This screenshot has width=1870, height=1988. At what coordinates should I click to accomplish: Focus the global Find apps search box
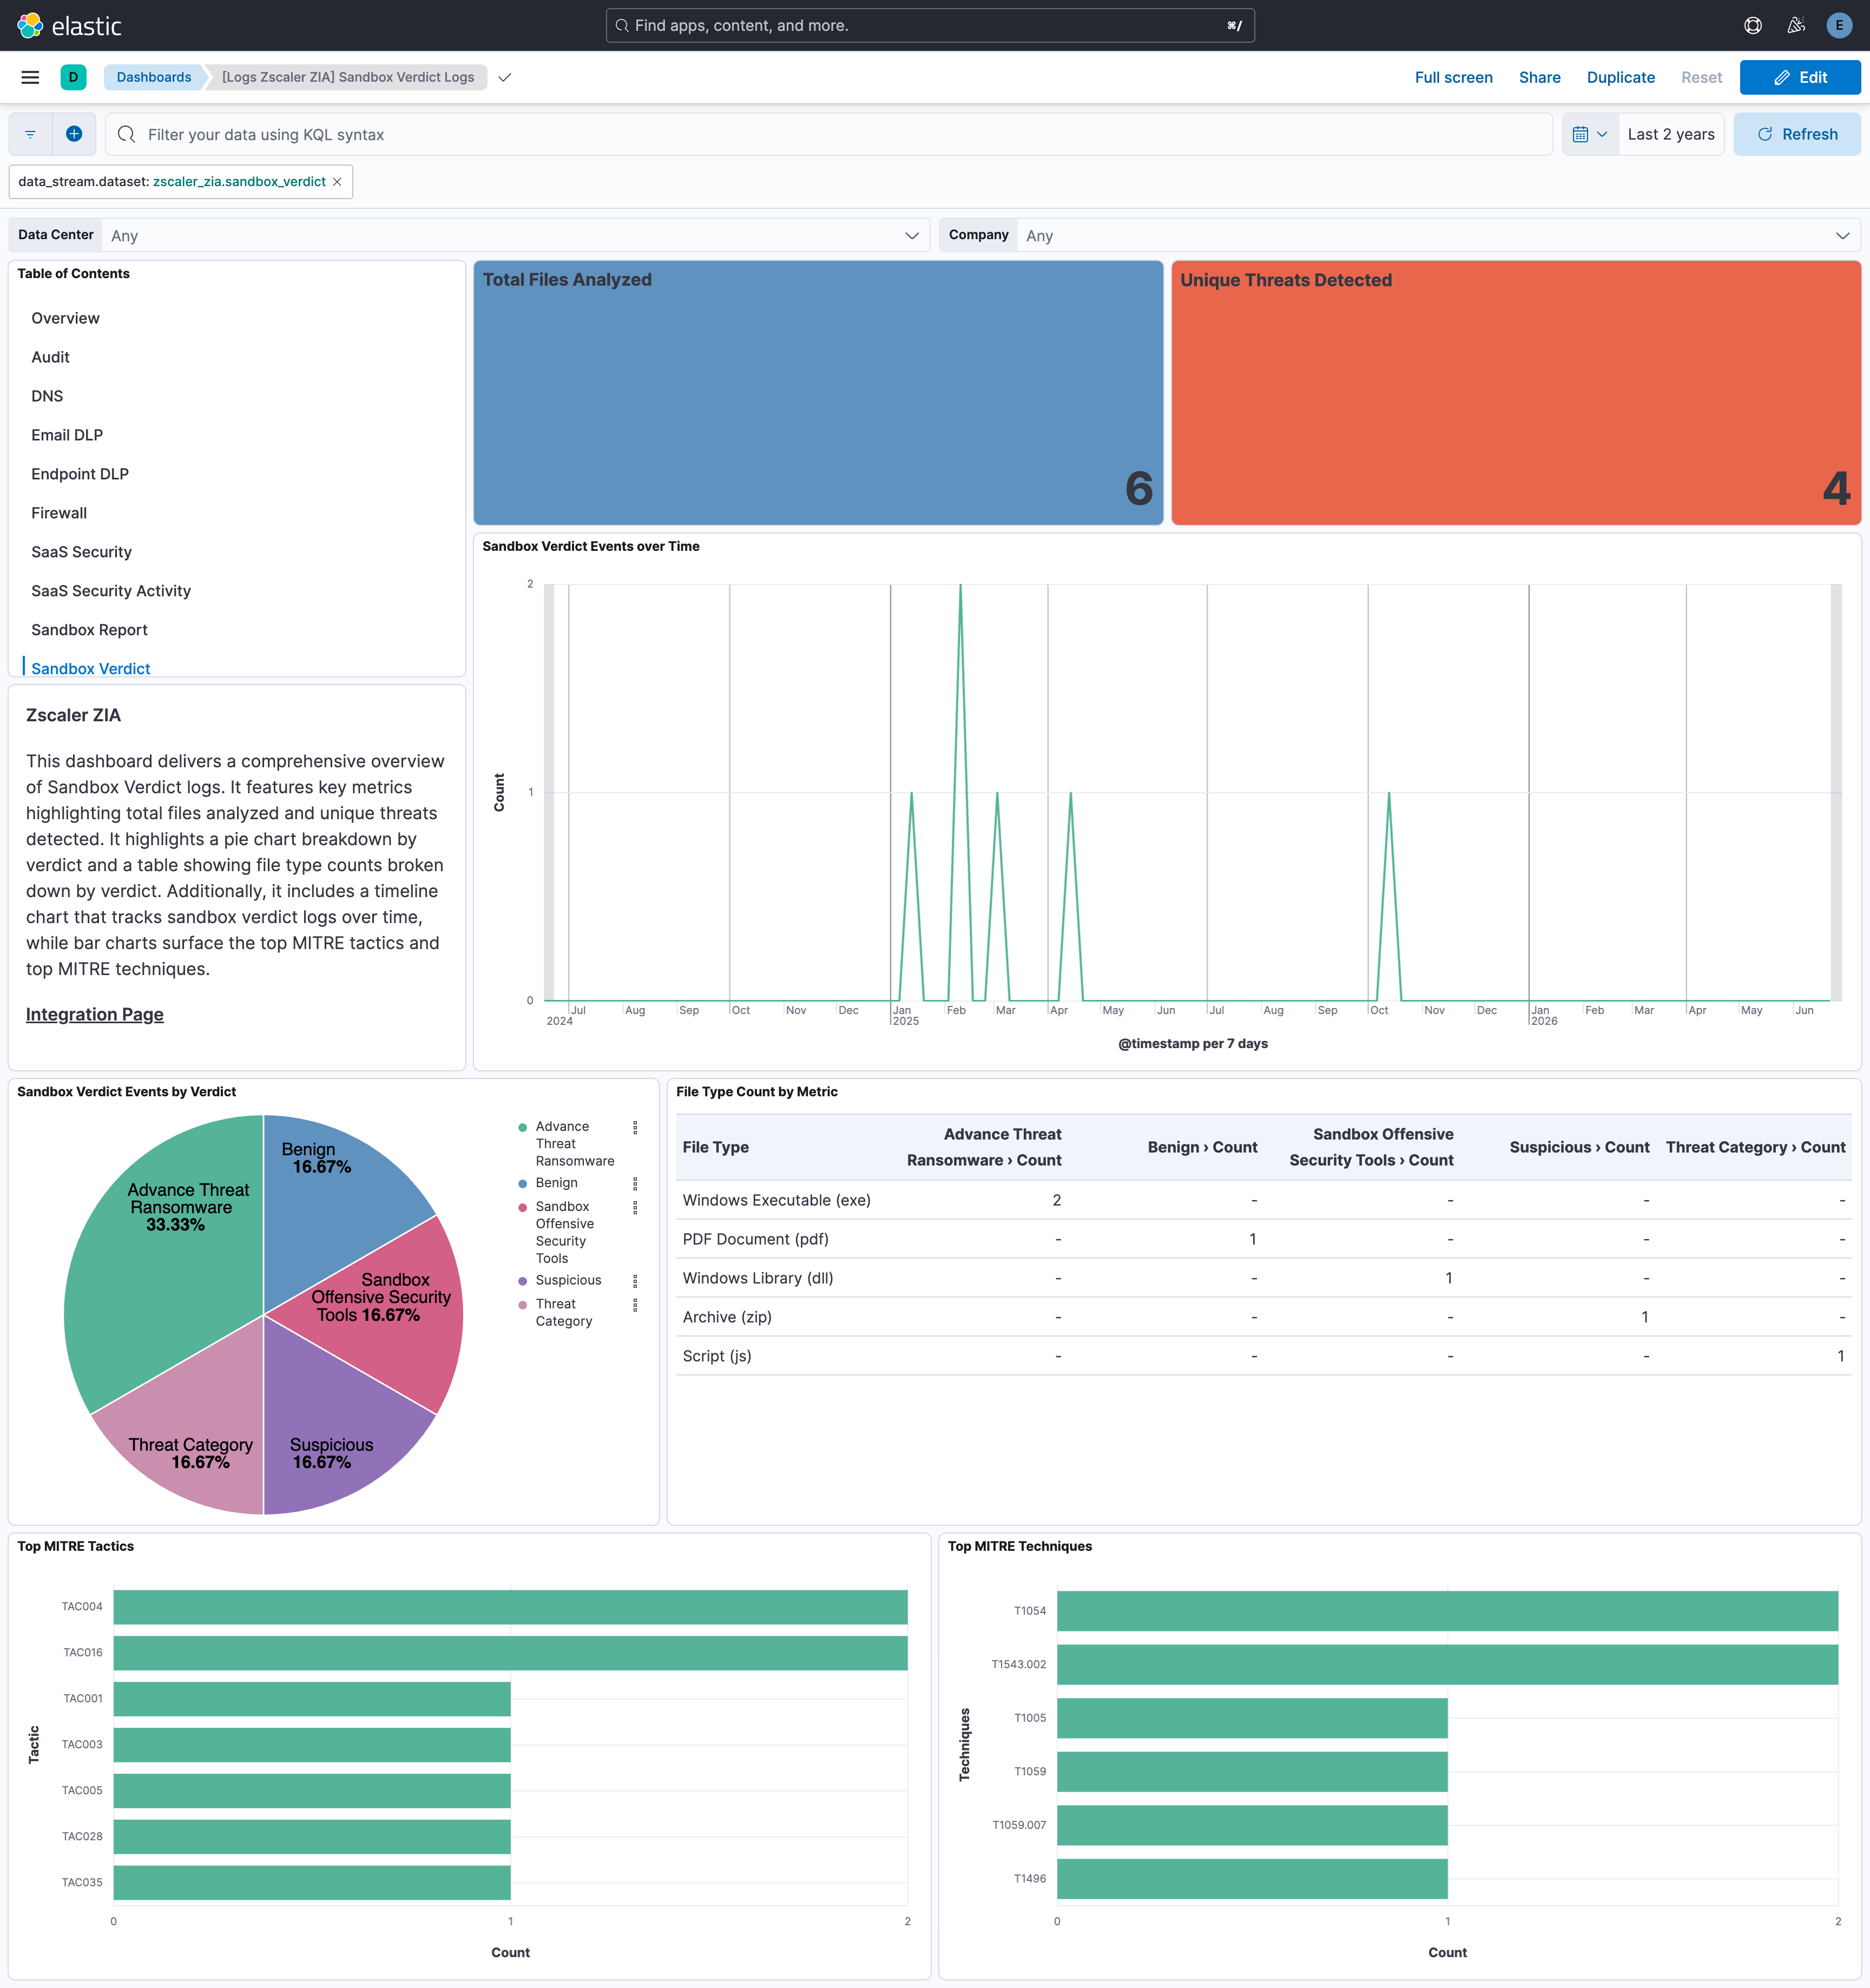click(x=930, y=26)
